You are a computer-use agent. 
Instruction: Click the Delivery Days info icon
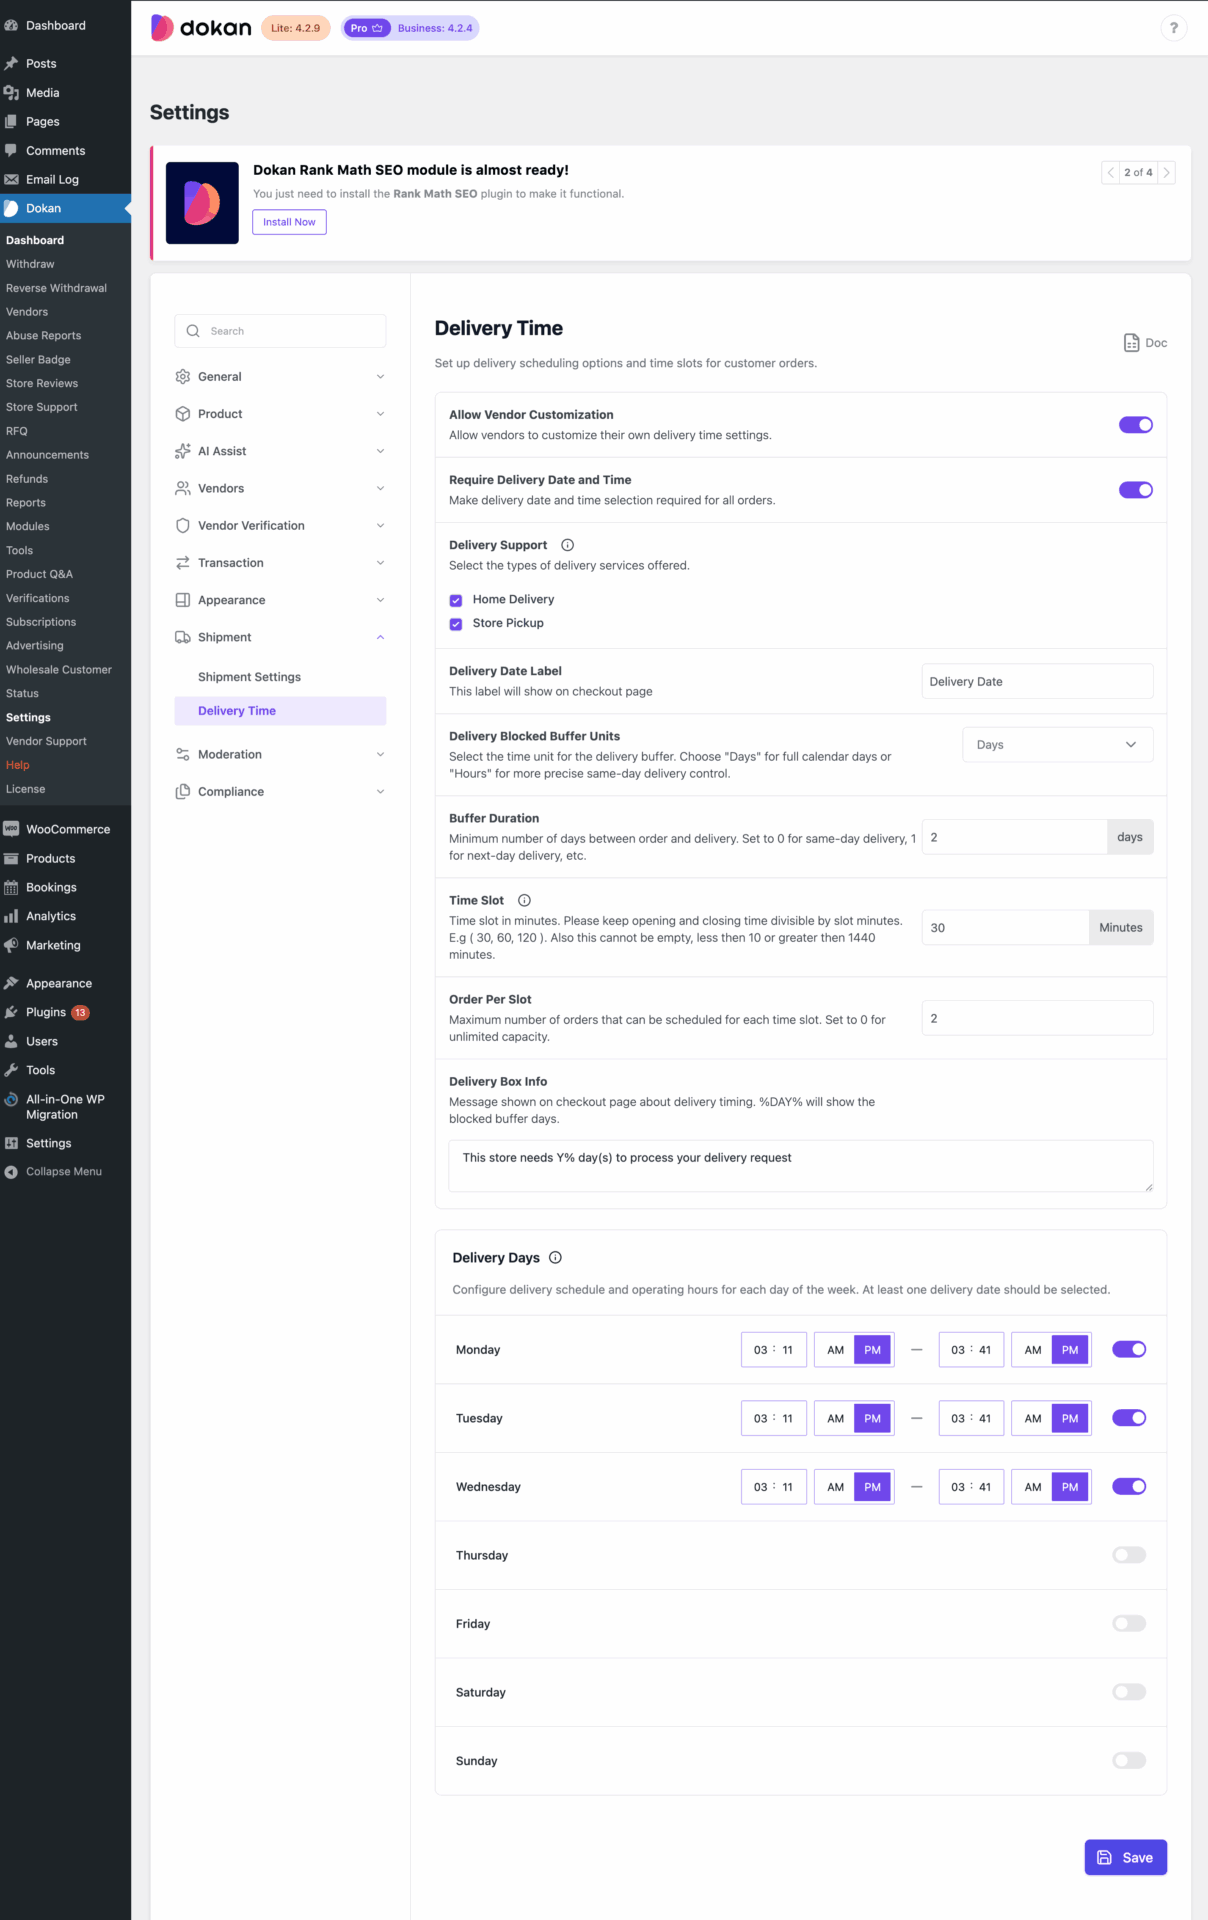555,1258
